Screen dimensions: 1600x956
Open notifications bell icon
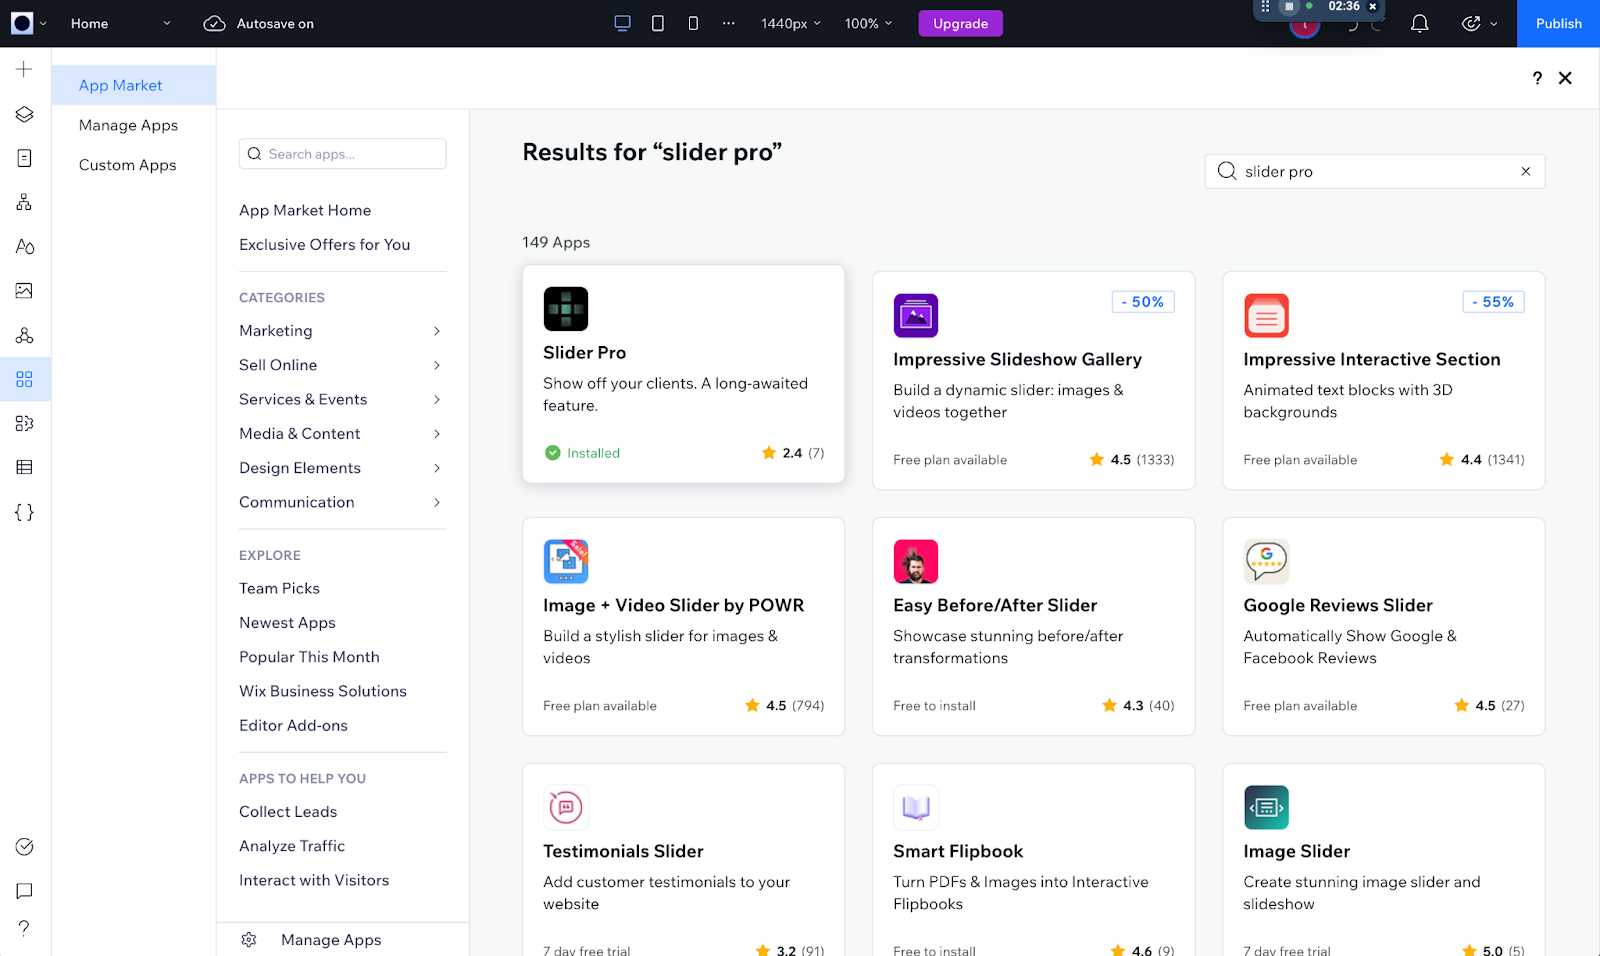coord(1419,23)
